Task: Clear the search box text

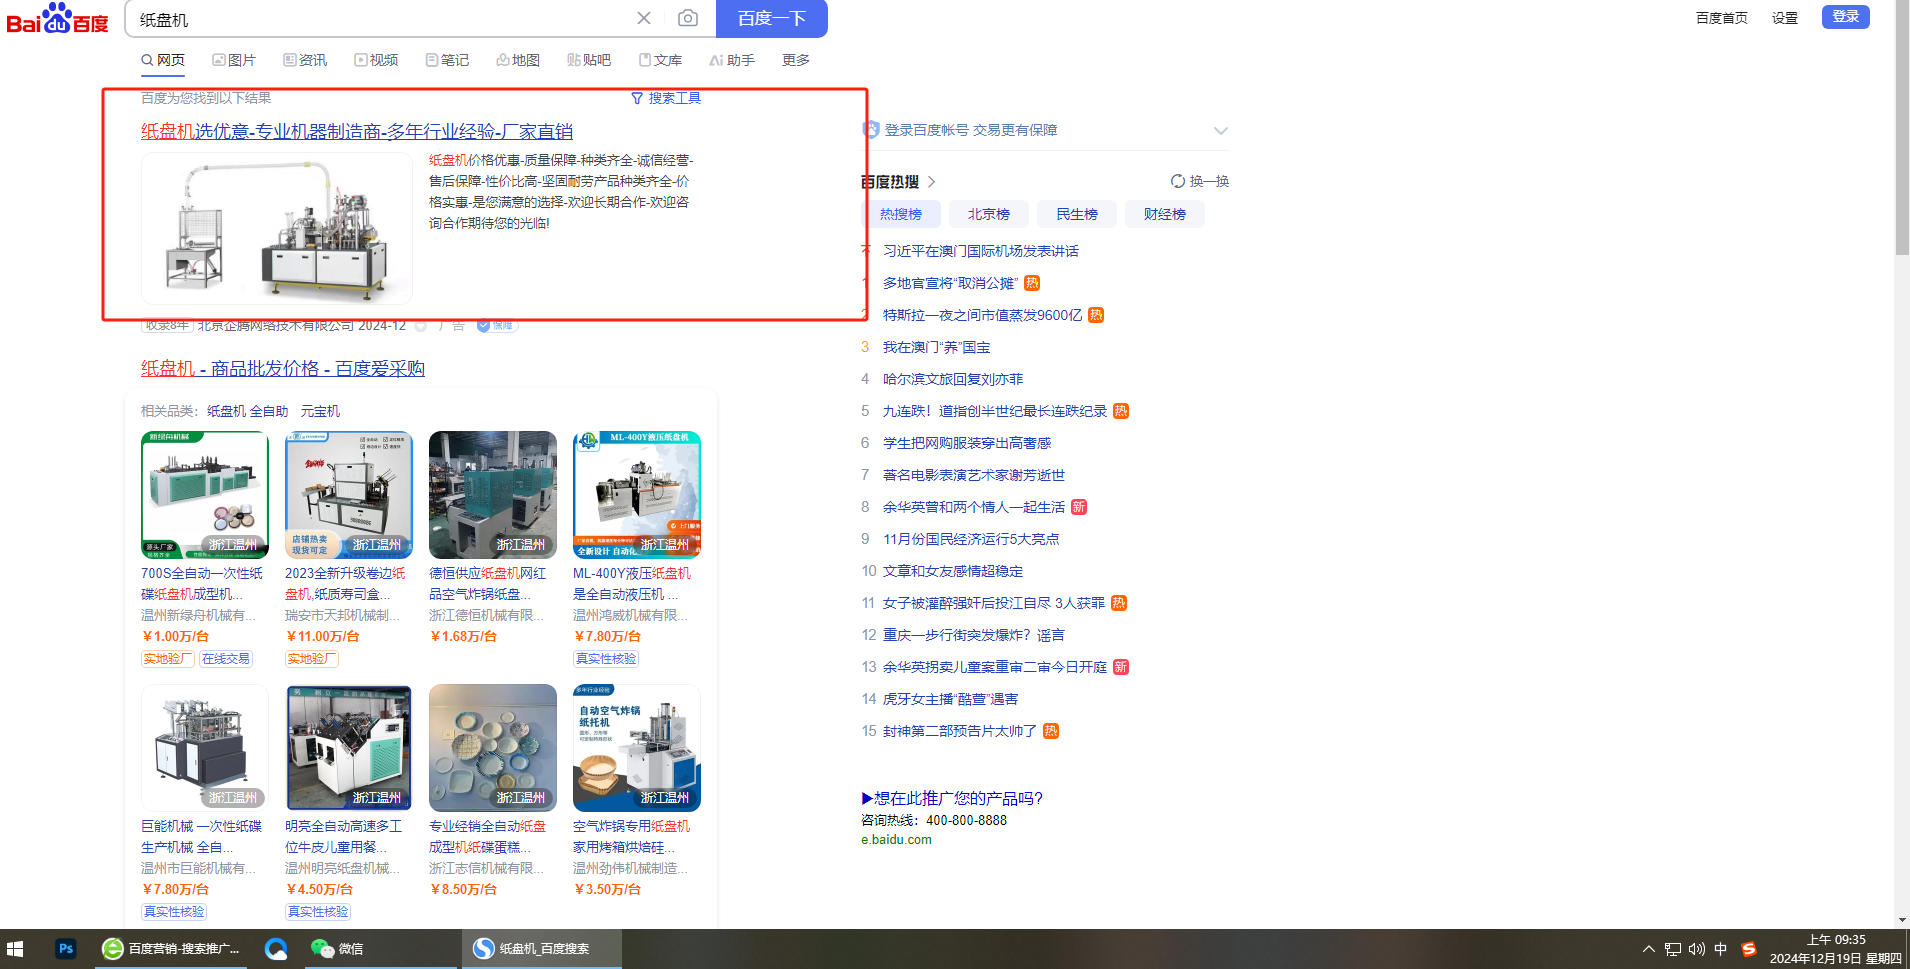Action: (x=644, y=18)
